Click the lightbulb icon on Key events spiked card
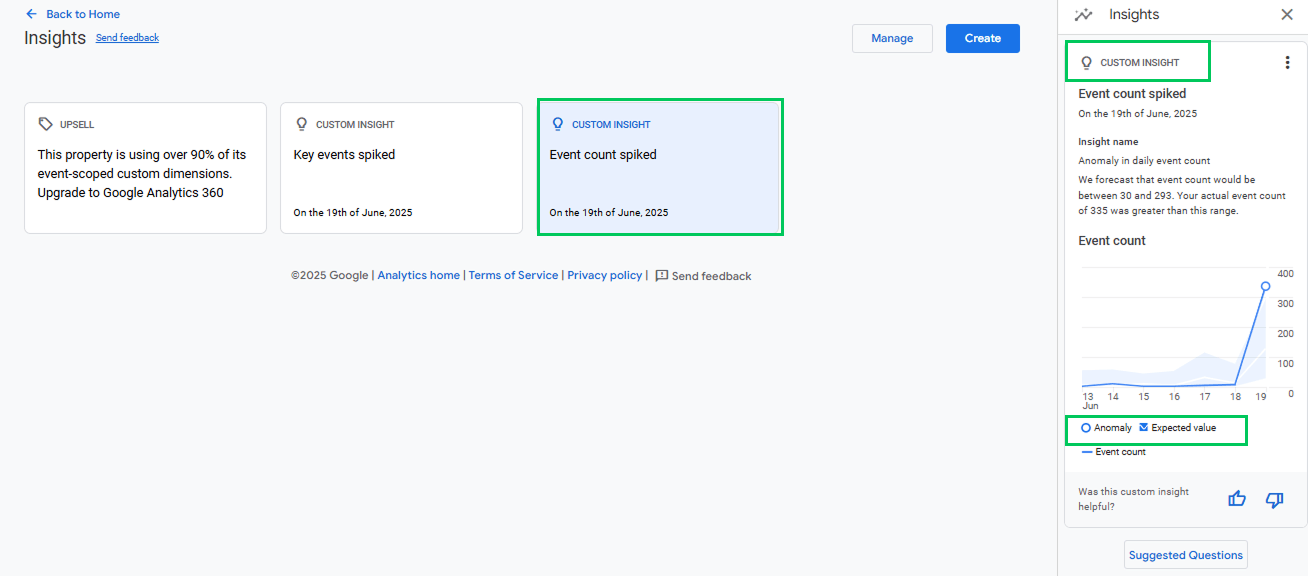Image resolution: width=1308 pixels, height=576 pixels. [x=301, y=124]
